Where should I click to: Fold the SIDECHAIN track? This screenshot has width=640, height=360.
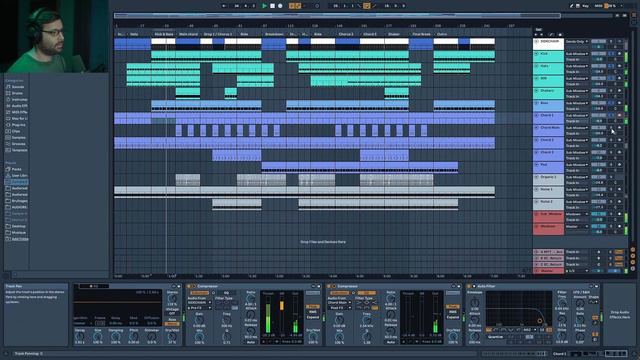(x=536, y=41)
